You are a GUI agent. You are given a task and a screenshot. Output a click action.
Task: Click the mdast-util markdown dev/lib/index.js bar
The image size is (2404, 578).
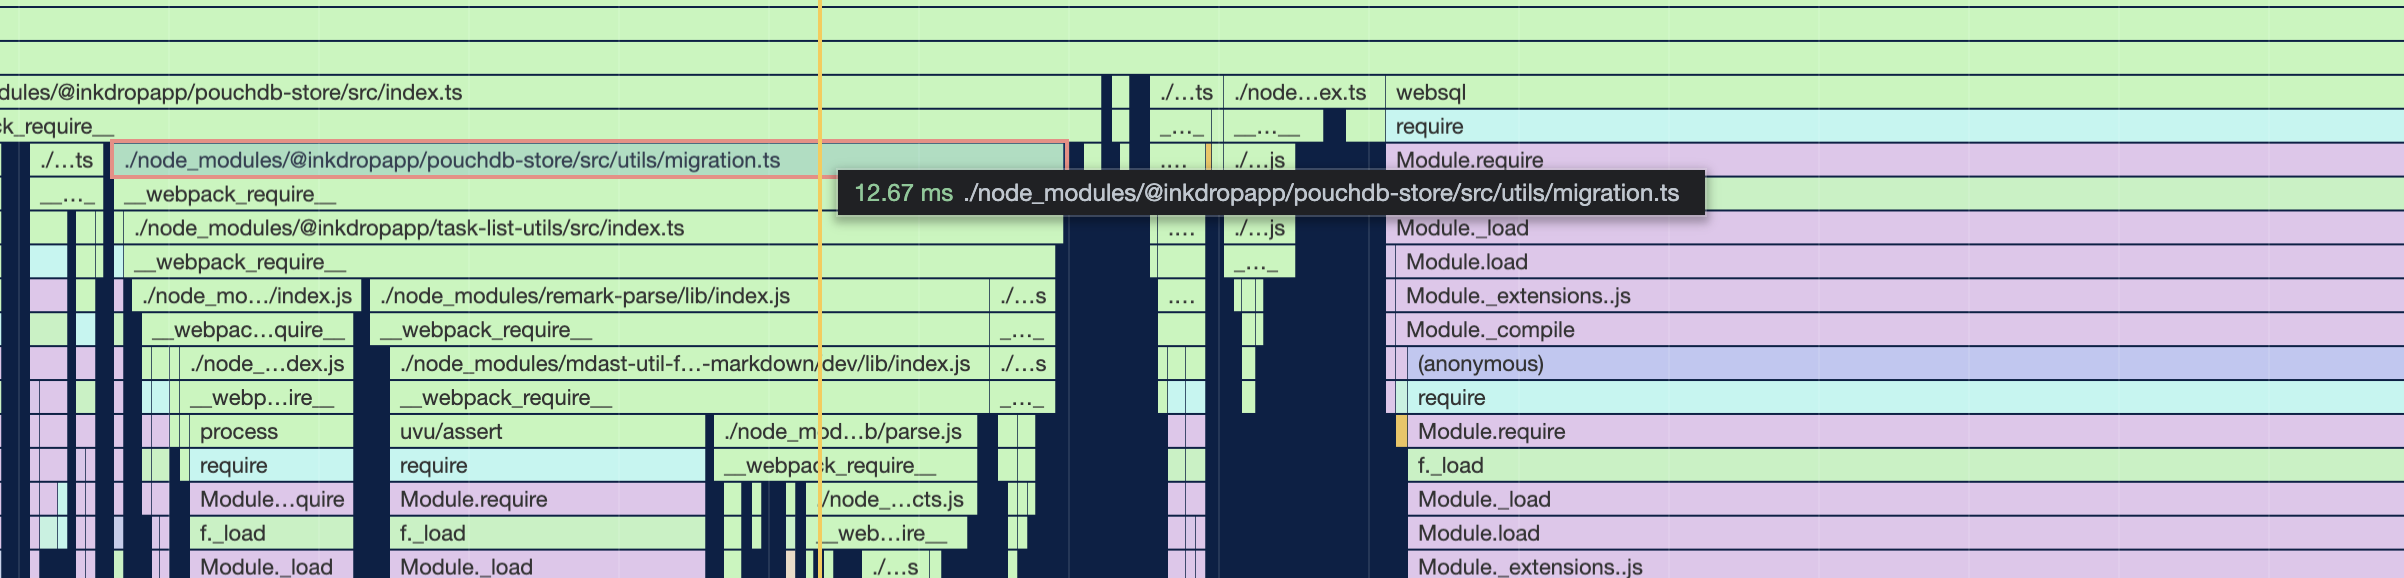685,364
